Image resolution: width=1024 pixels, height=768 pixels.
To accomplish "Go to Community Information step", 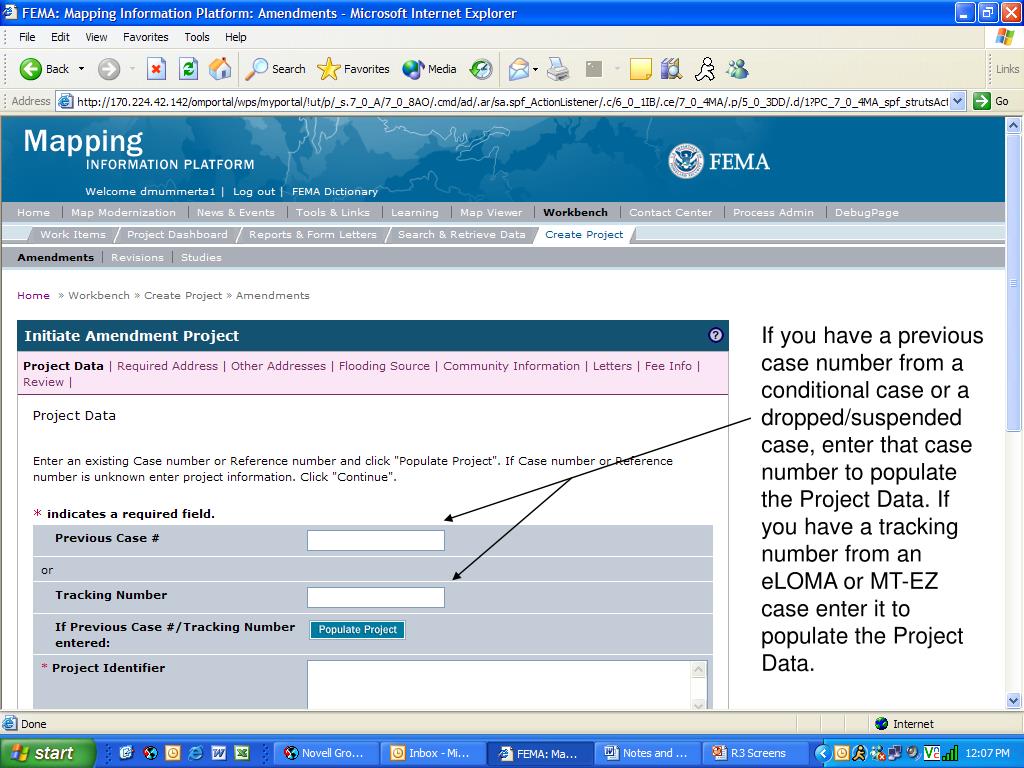I will click(x=511, y=366).
